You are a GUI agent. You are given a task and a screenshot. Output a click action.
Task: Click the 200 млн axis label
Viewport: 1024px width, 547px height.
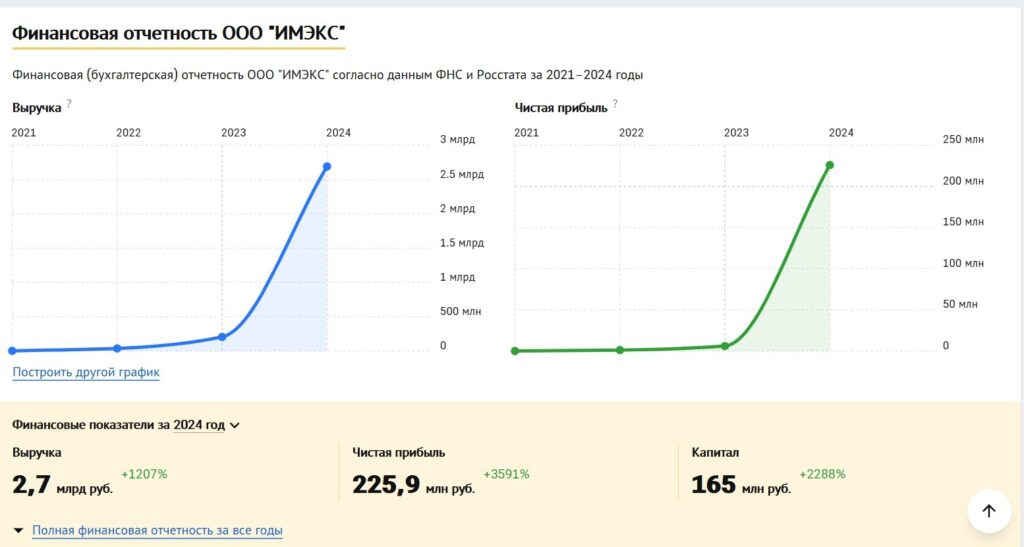(x=963, y=181)
